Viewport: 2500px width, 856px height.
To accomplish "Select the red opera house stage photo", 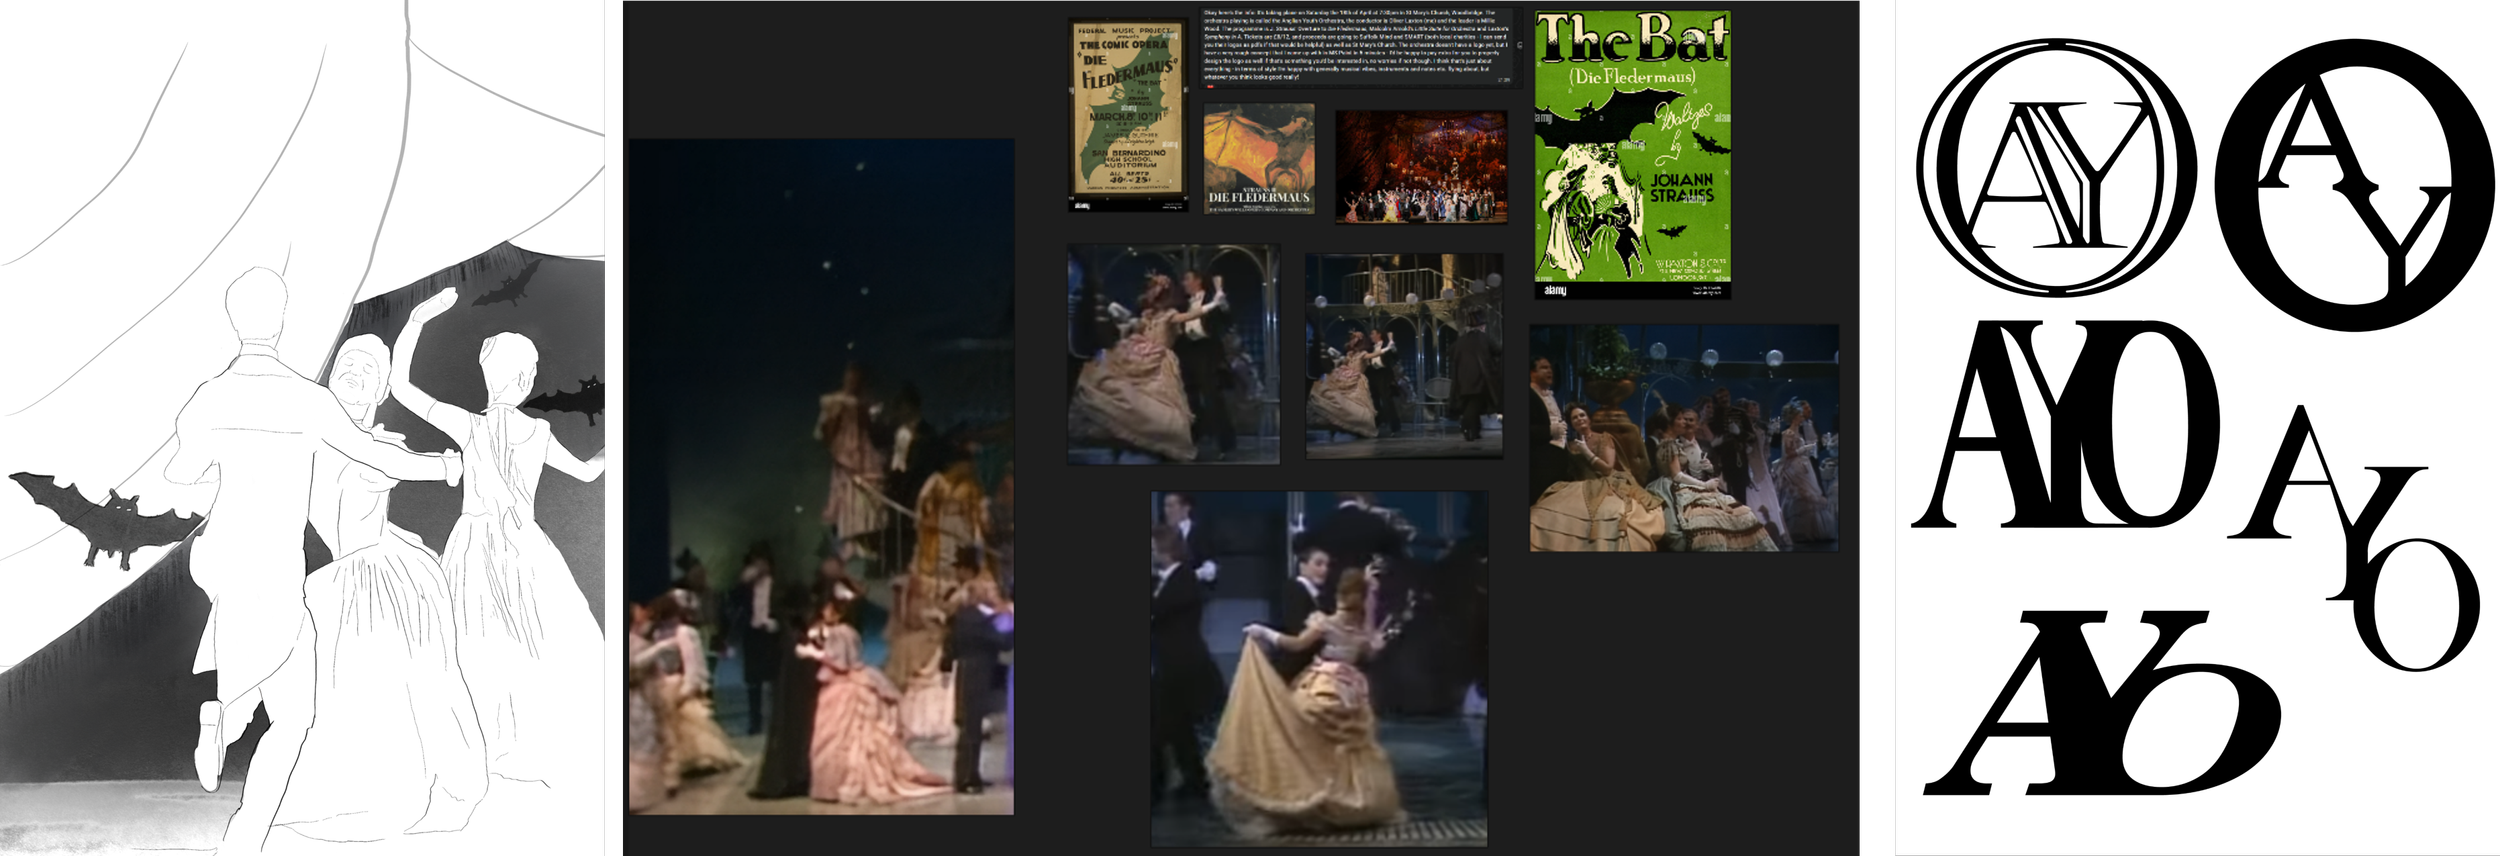I will tap(1421, 166).
